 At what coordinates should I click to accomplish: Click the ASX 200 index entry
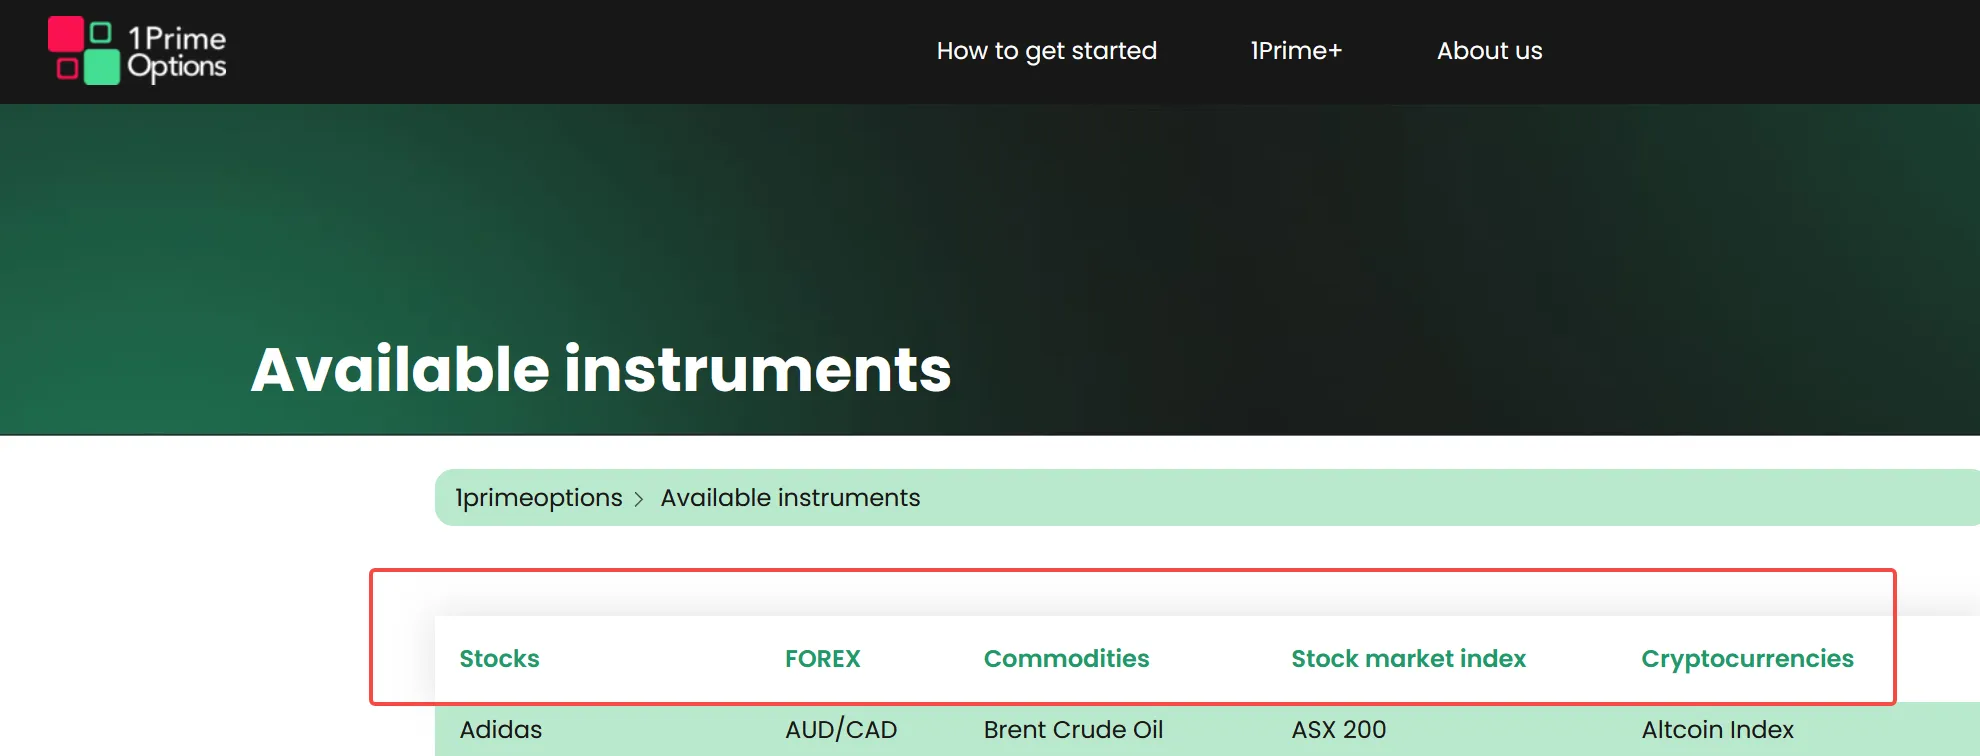coord(1338,730)
